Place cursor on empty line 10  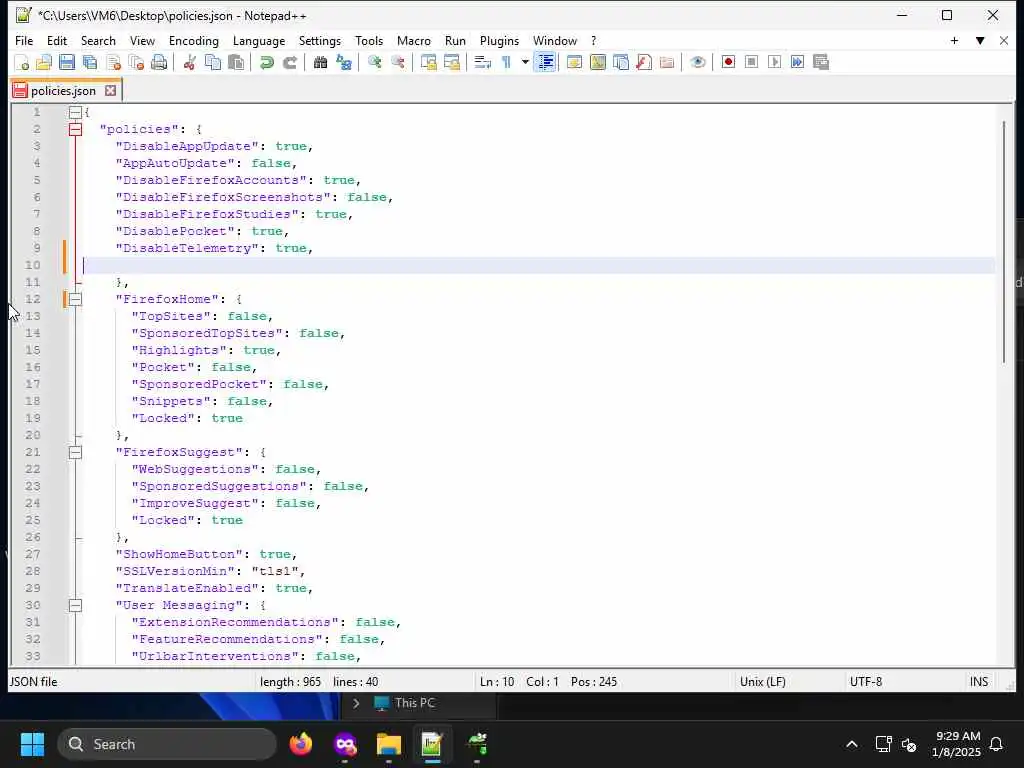point(539,265)
